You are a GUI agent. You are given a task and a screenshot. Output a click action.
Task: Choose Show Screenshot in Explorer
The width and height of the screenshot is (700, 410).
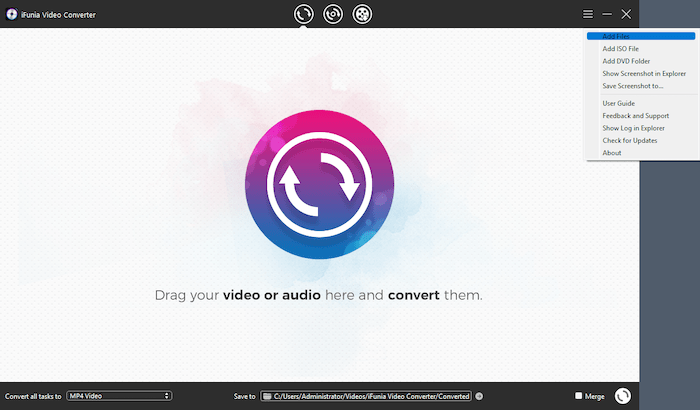644,73
